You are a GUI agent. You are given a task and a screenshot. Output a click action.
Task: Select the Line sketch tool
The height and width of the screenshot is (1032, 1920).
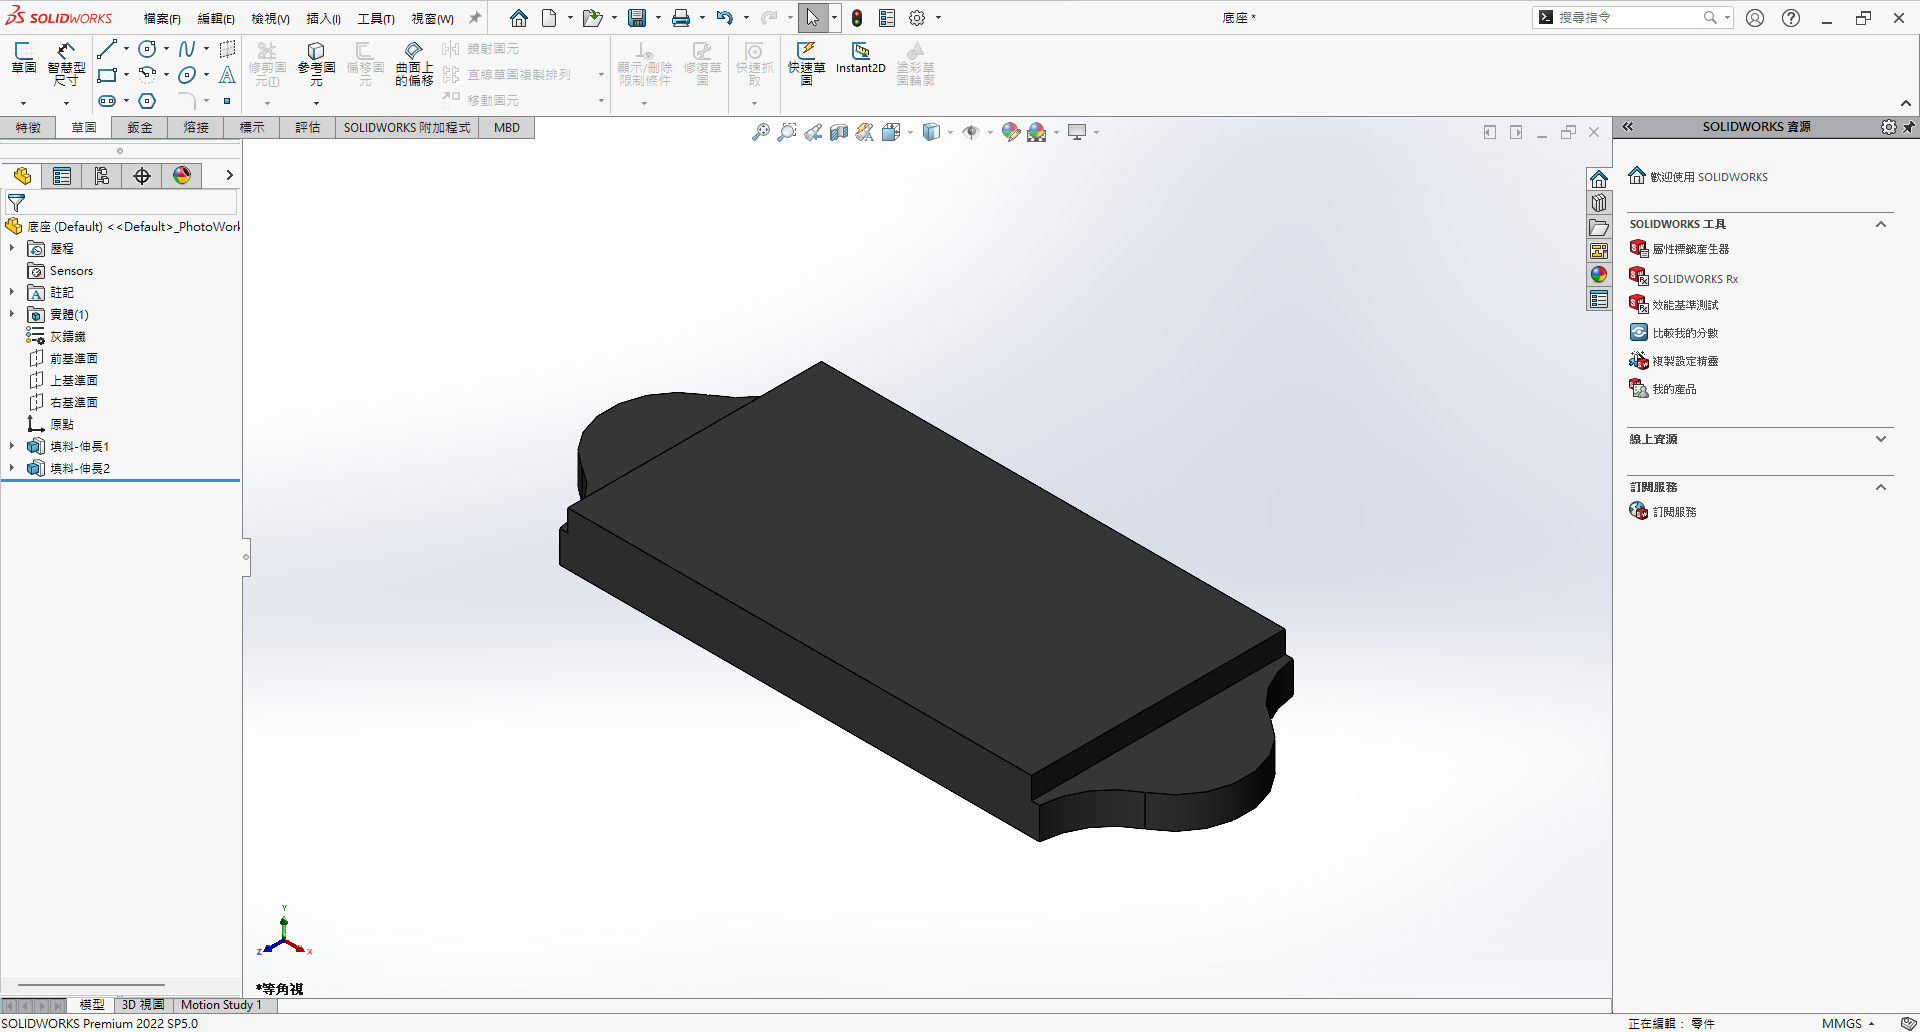pyautogui.click(x=107, y=49)
